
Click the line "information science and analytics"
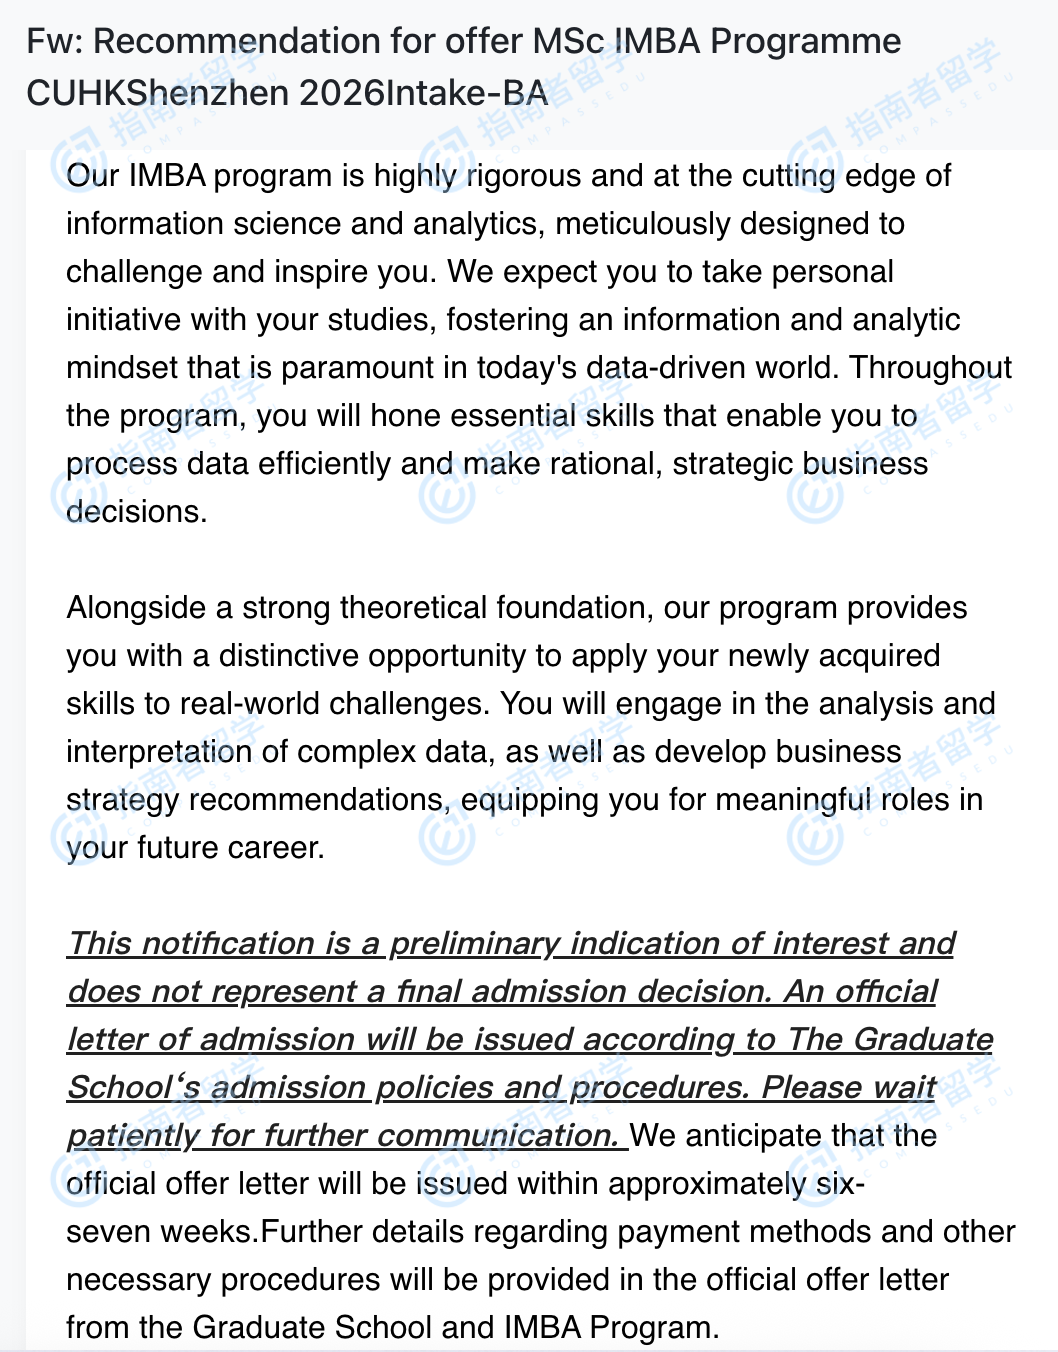click(485, 224)
